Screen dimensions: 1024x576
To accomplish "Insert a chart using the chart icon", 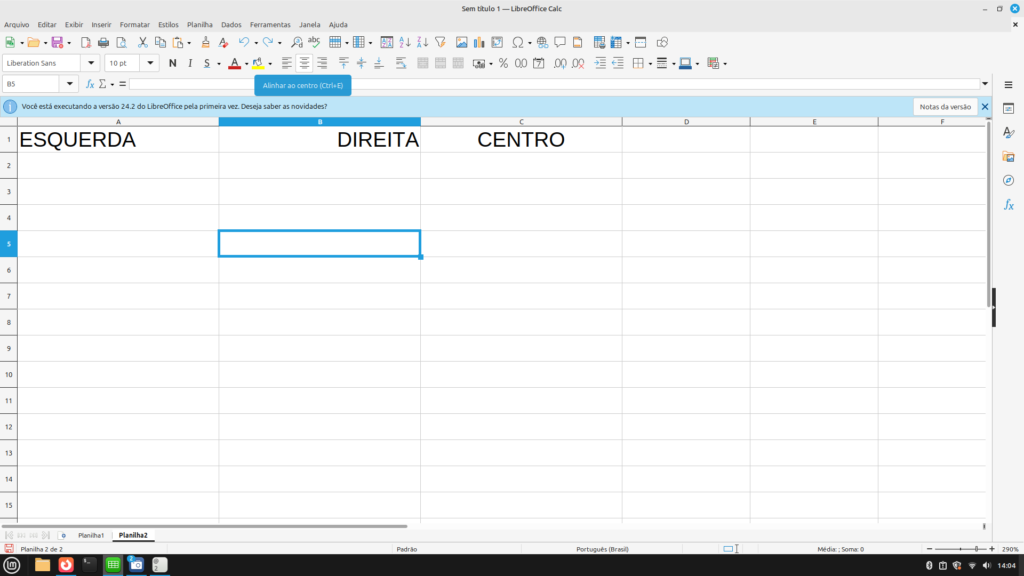I will pyautogui.click(x=479, y=43).
